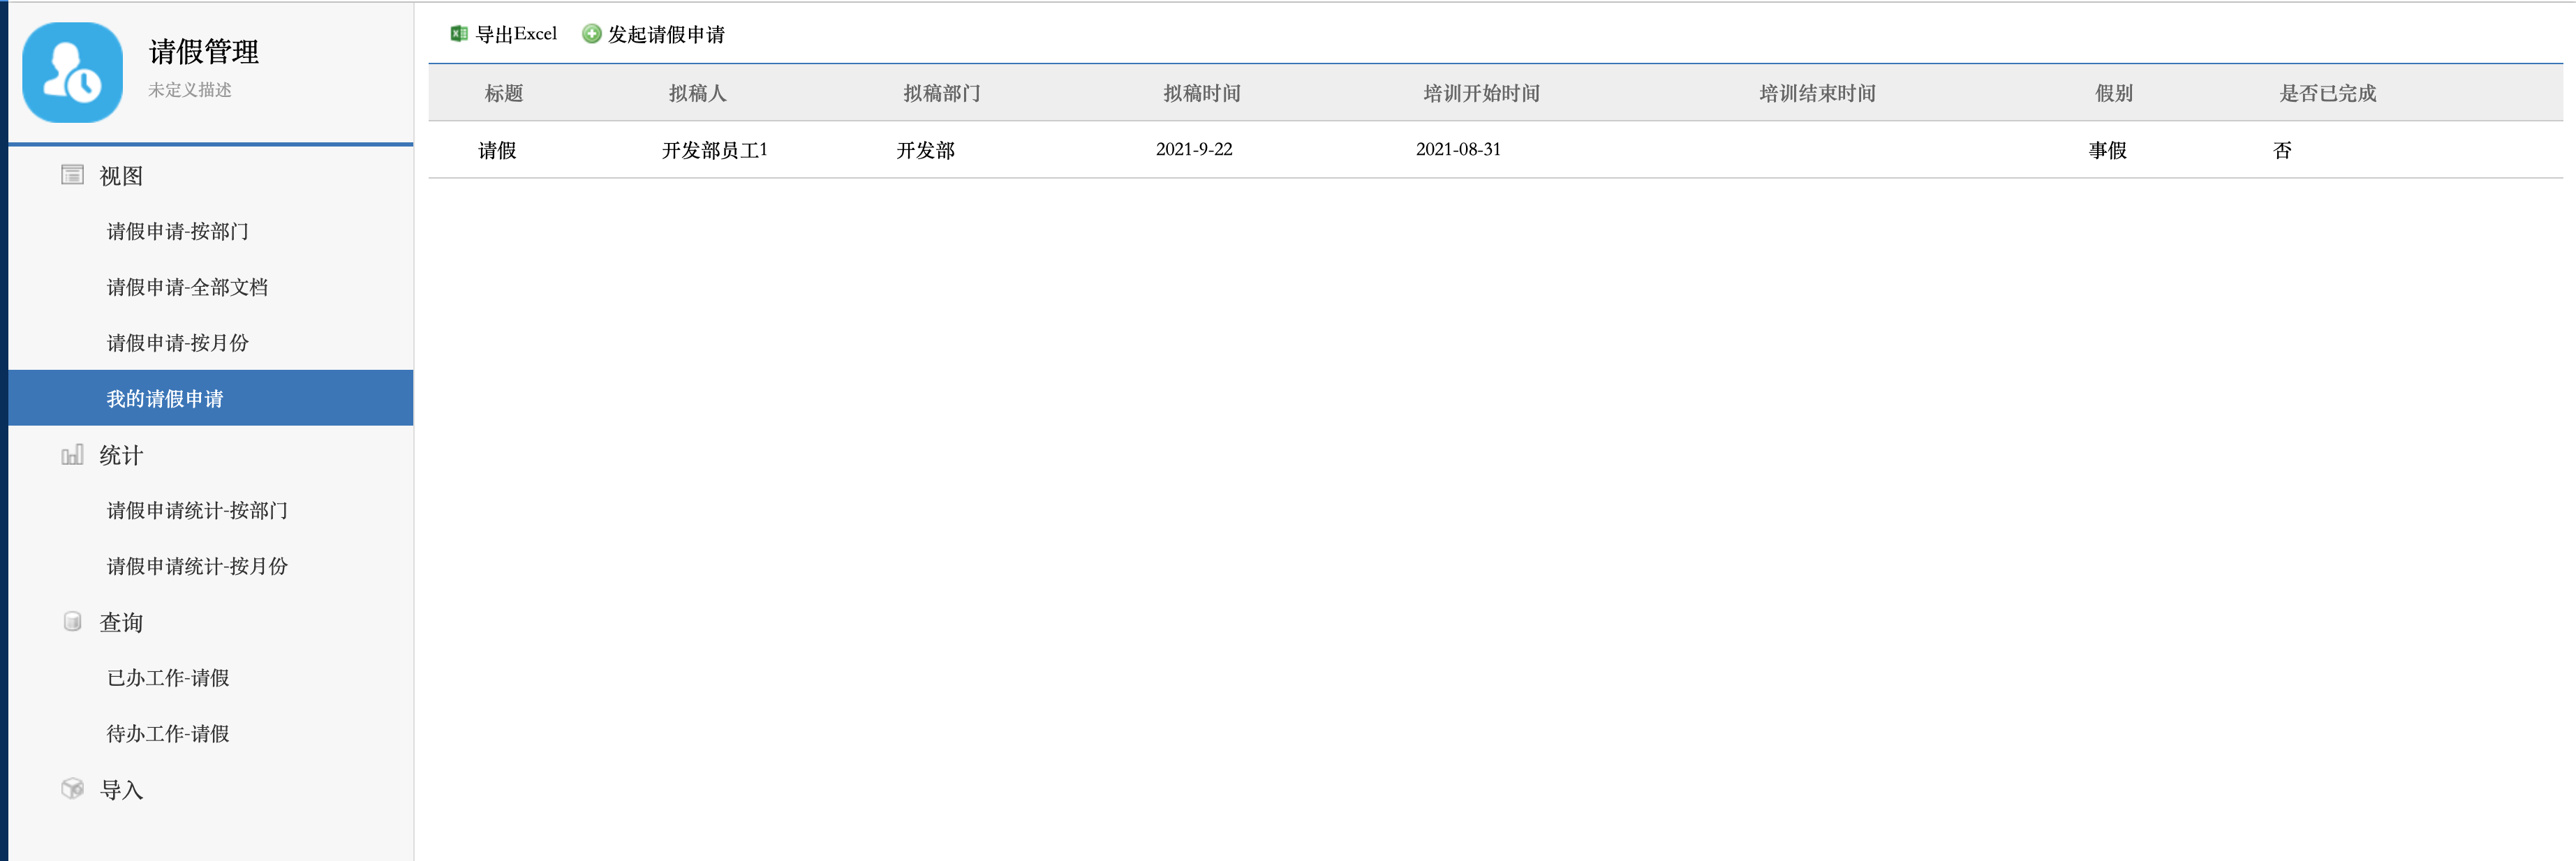Click the 标题 column header

click(504, 93)
